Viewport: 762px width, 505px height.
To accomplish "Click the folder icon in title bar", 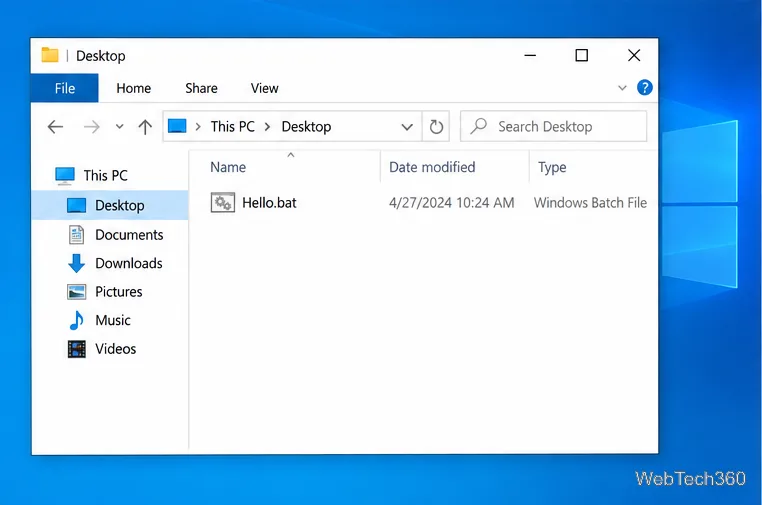I will (50, 55).
